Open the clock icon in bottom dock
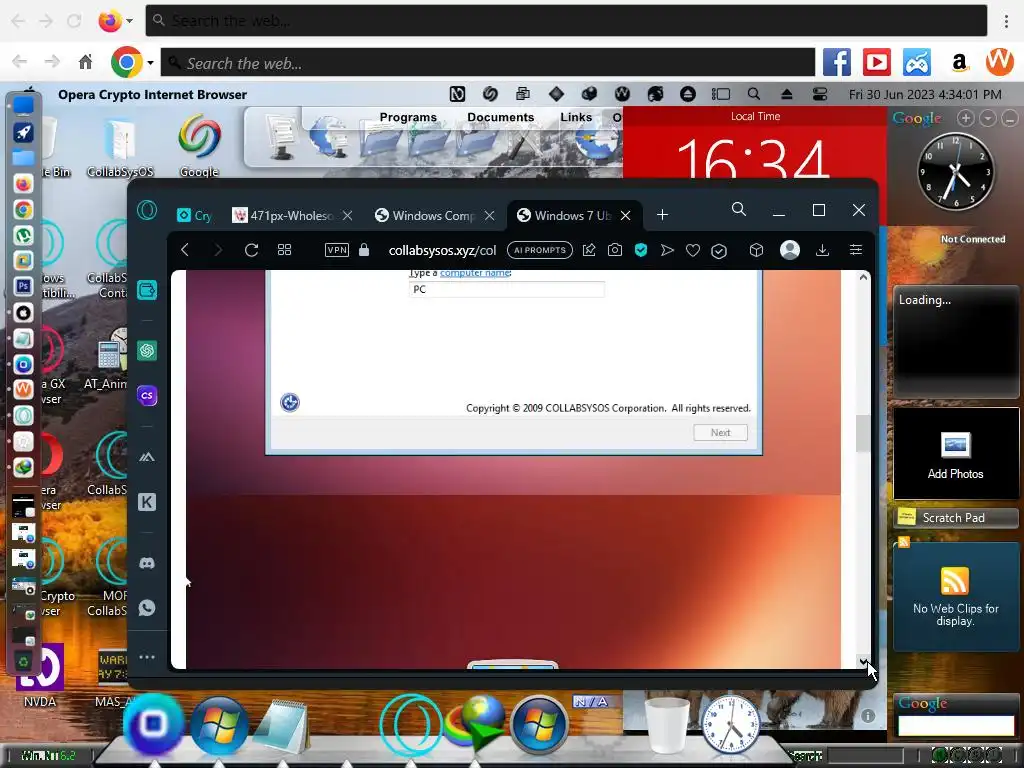 click(x=731, y=725)
